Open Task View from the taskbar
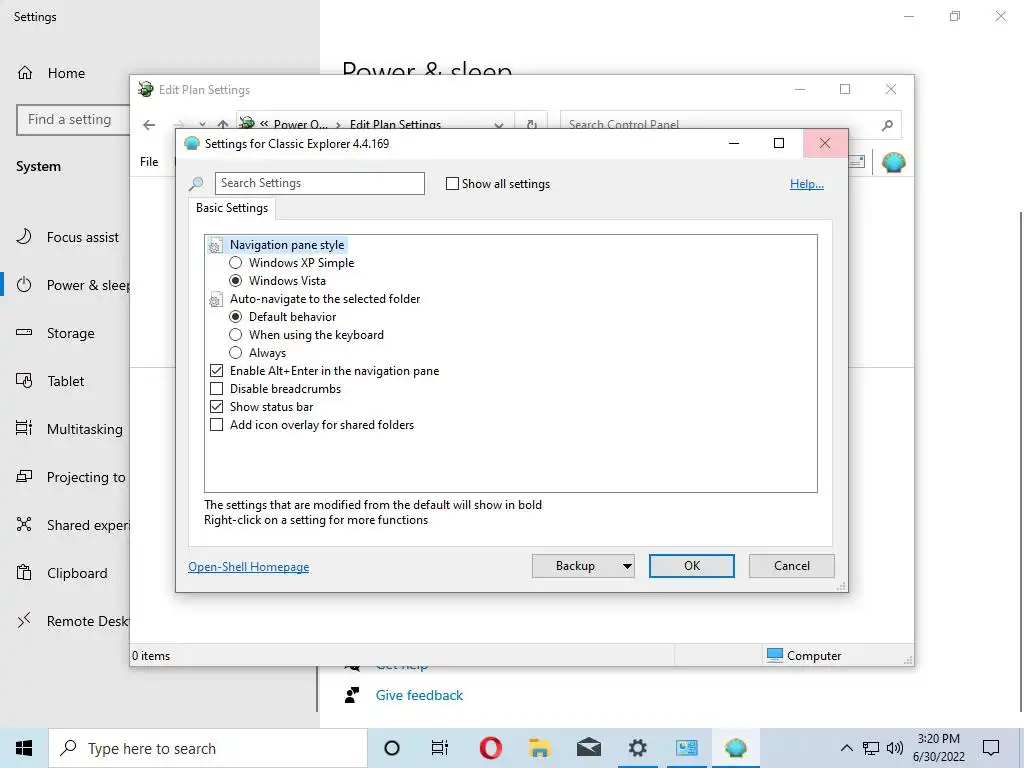Viewport: 1024px width, 768px height. (x=440, y=748)
